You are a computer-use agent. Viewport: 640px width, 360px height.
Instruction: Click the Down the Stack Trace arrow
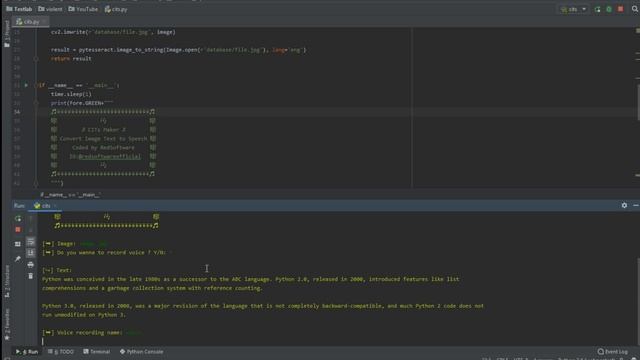click(x=31, y=230)
